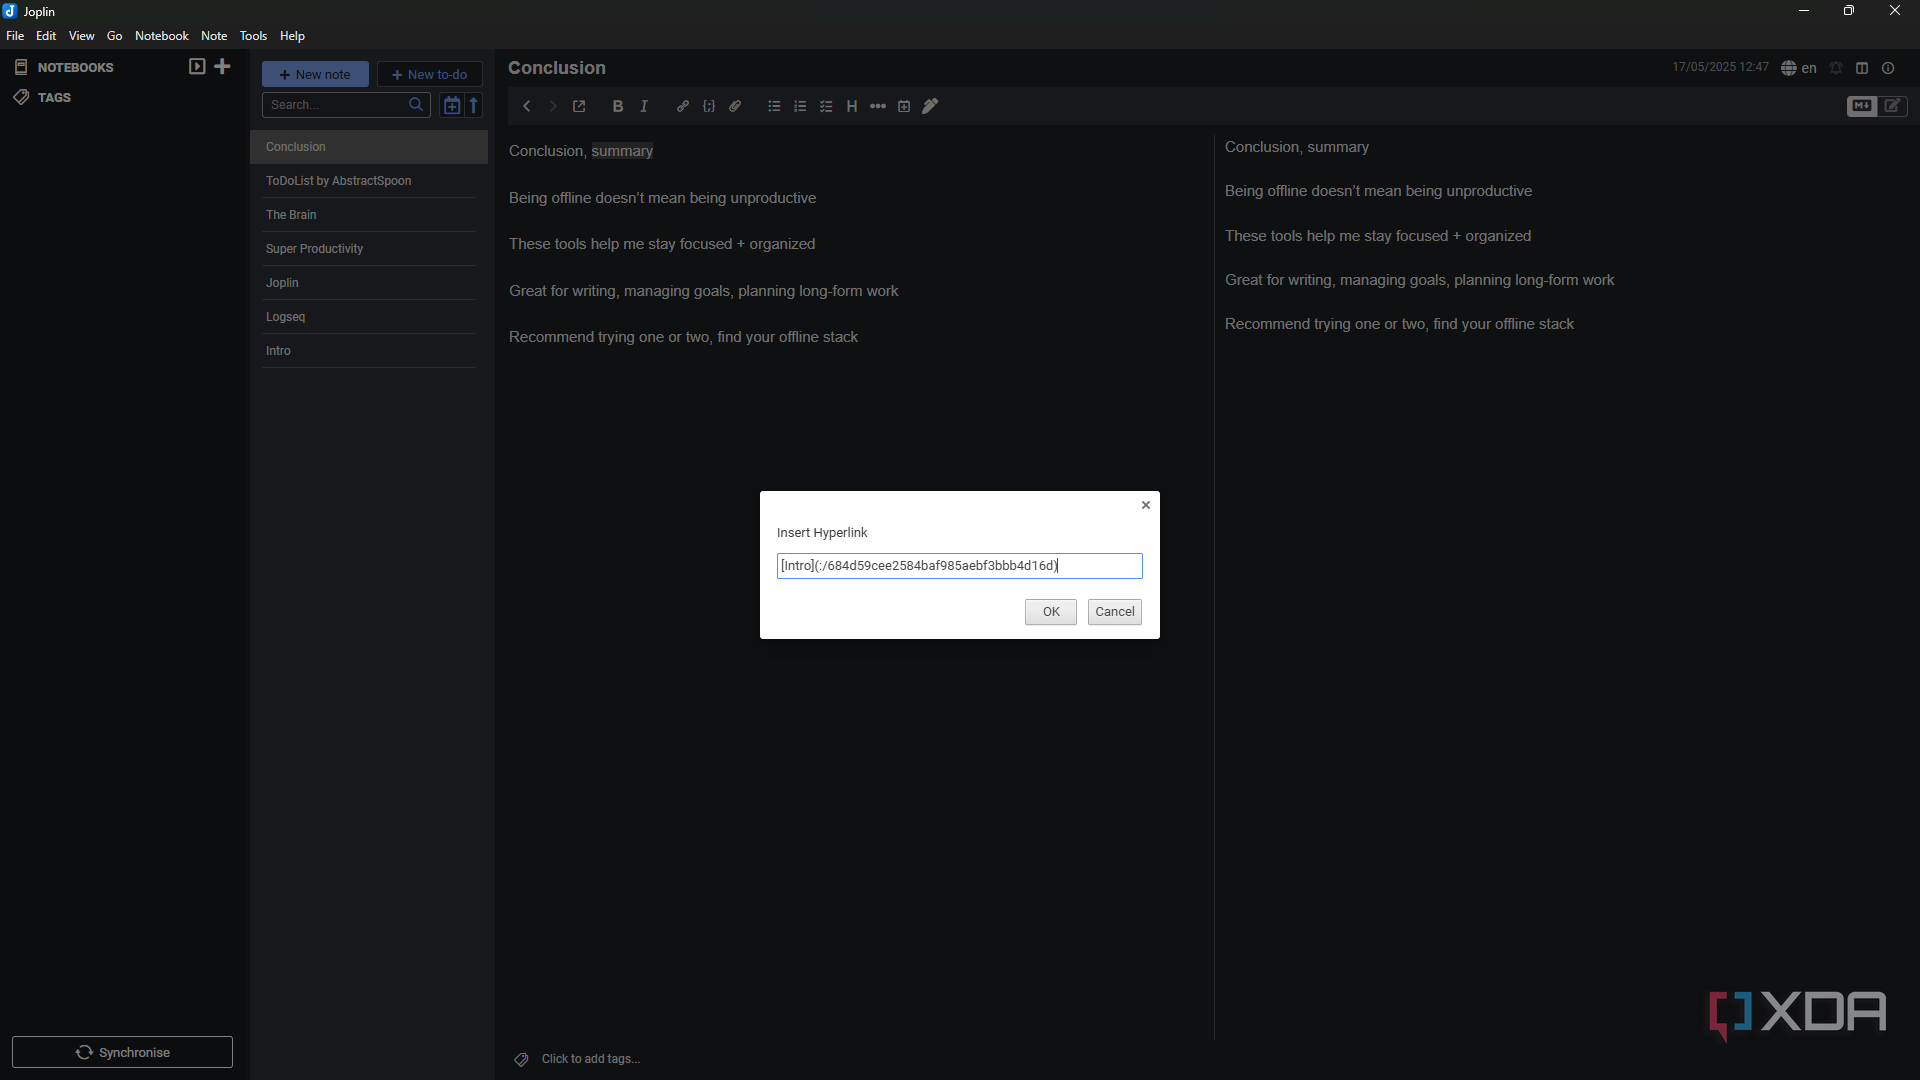Click the New note button

[x=315, y=74]
